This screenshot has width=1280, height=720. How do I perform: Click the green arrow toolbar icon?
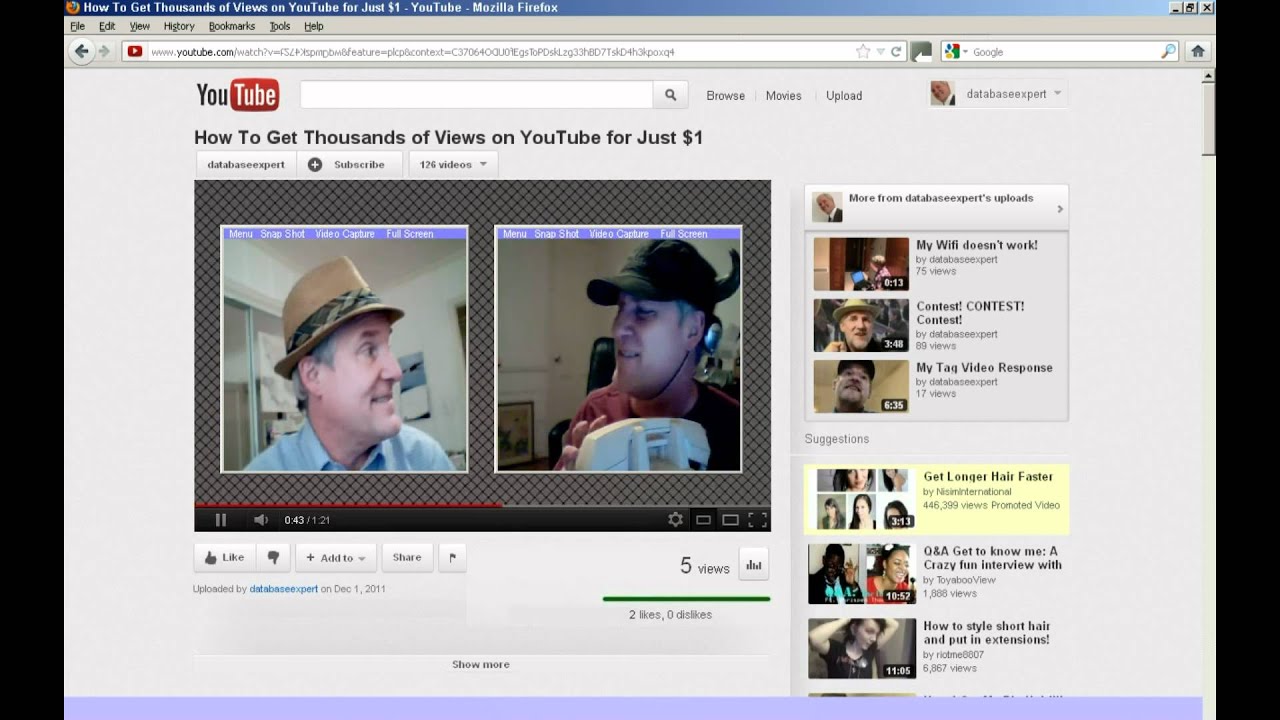point(921,51)
